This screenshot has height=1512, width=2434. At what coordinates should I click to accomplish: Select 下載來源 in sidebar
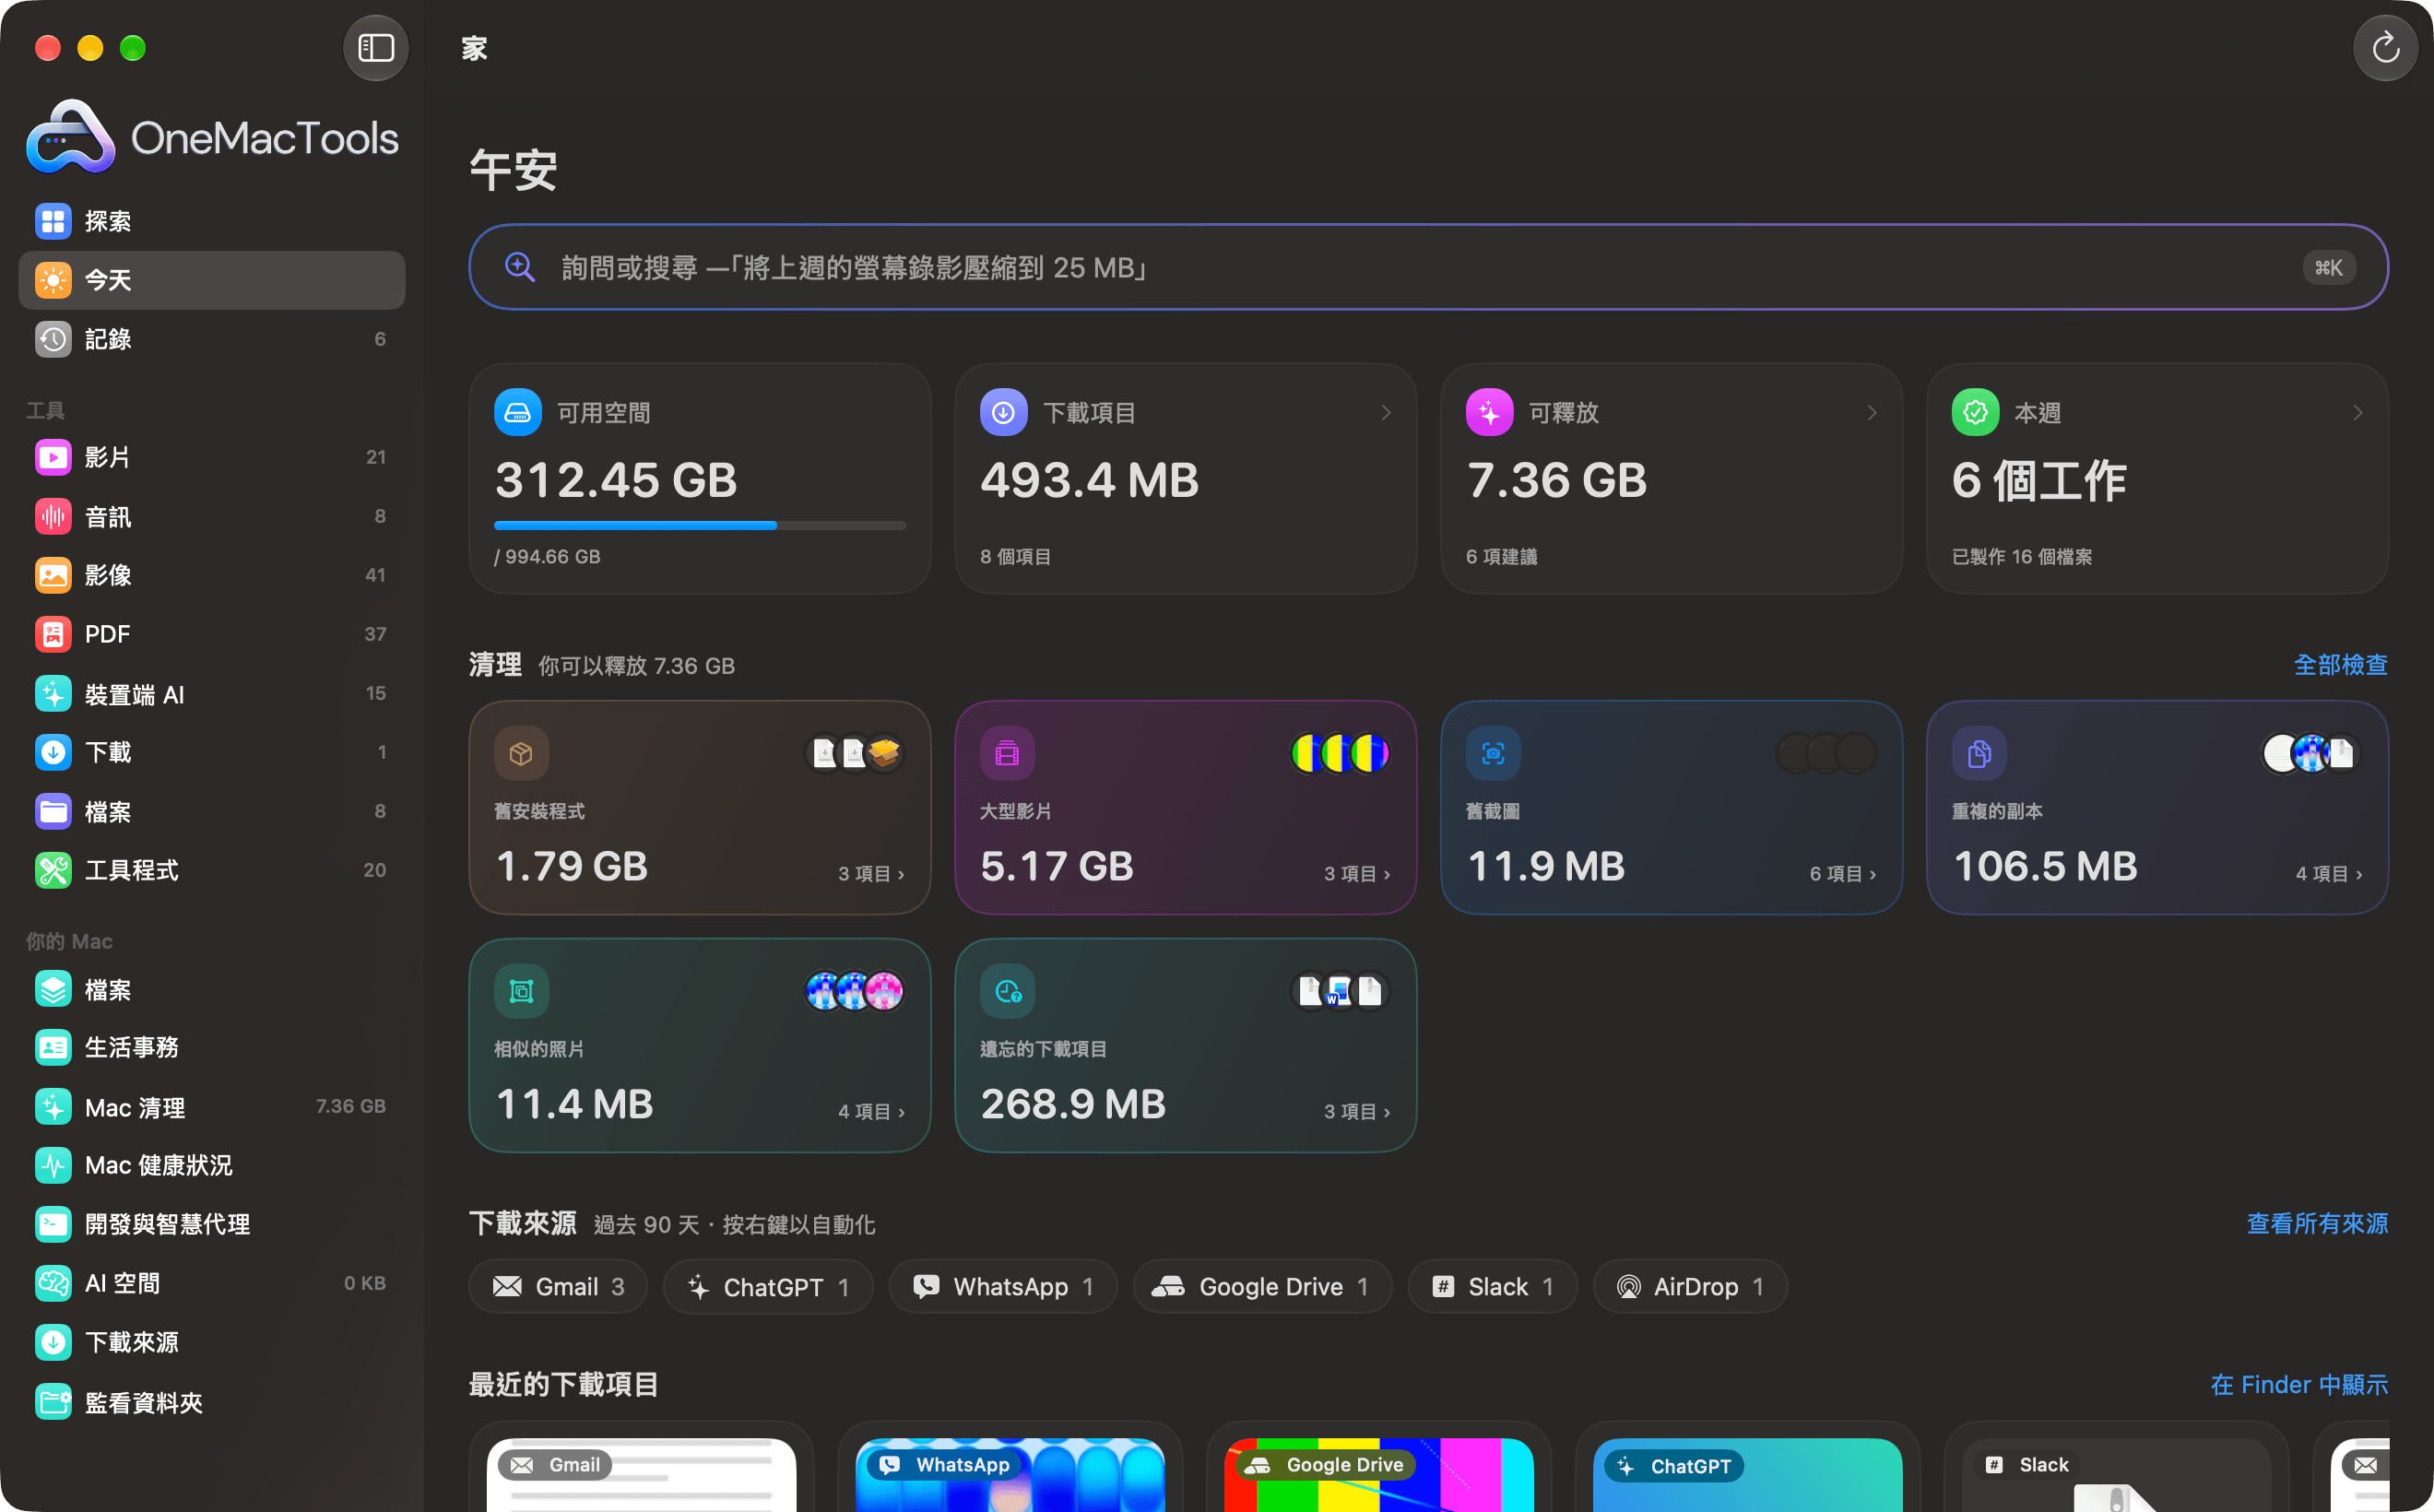(x=212, y=1342)
